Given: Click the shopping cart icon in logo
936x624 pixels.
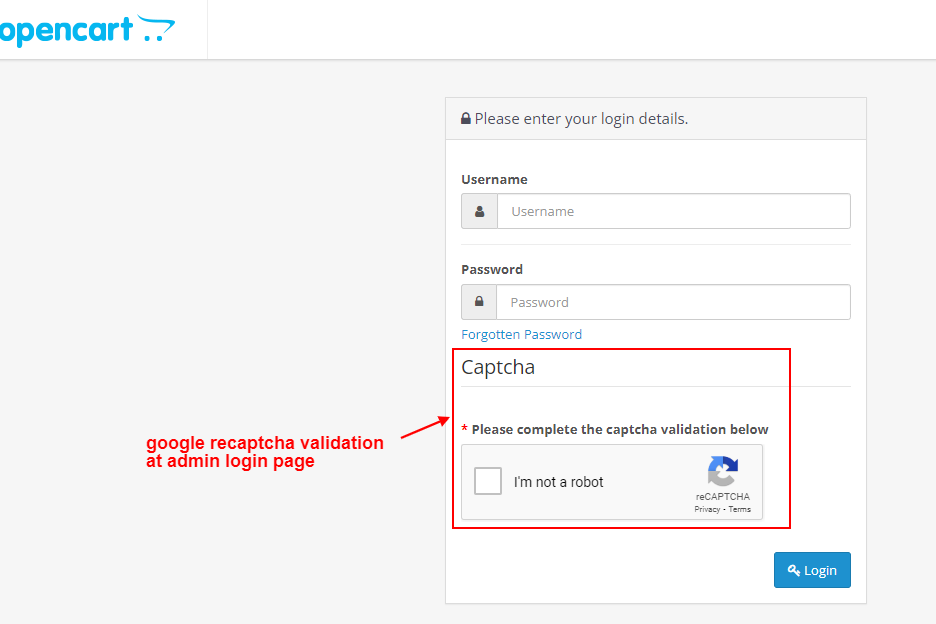Looking at the screenshot, I should 156,28.
